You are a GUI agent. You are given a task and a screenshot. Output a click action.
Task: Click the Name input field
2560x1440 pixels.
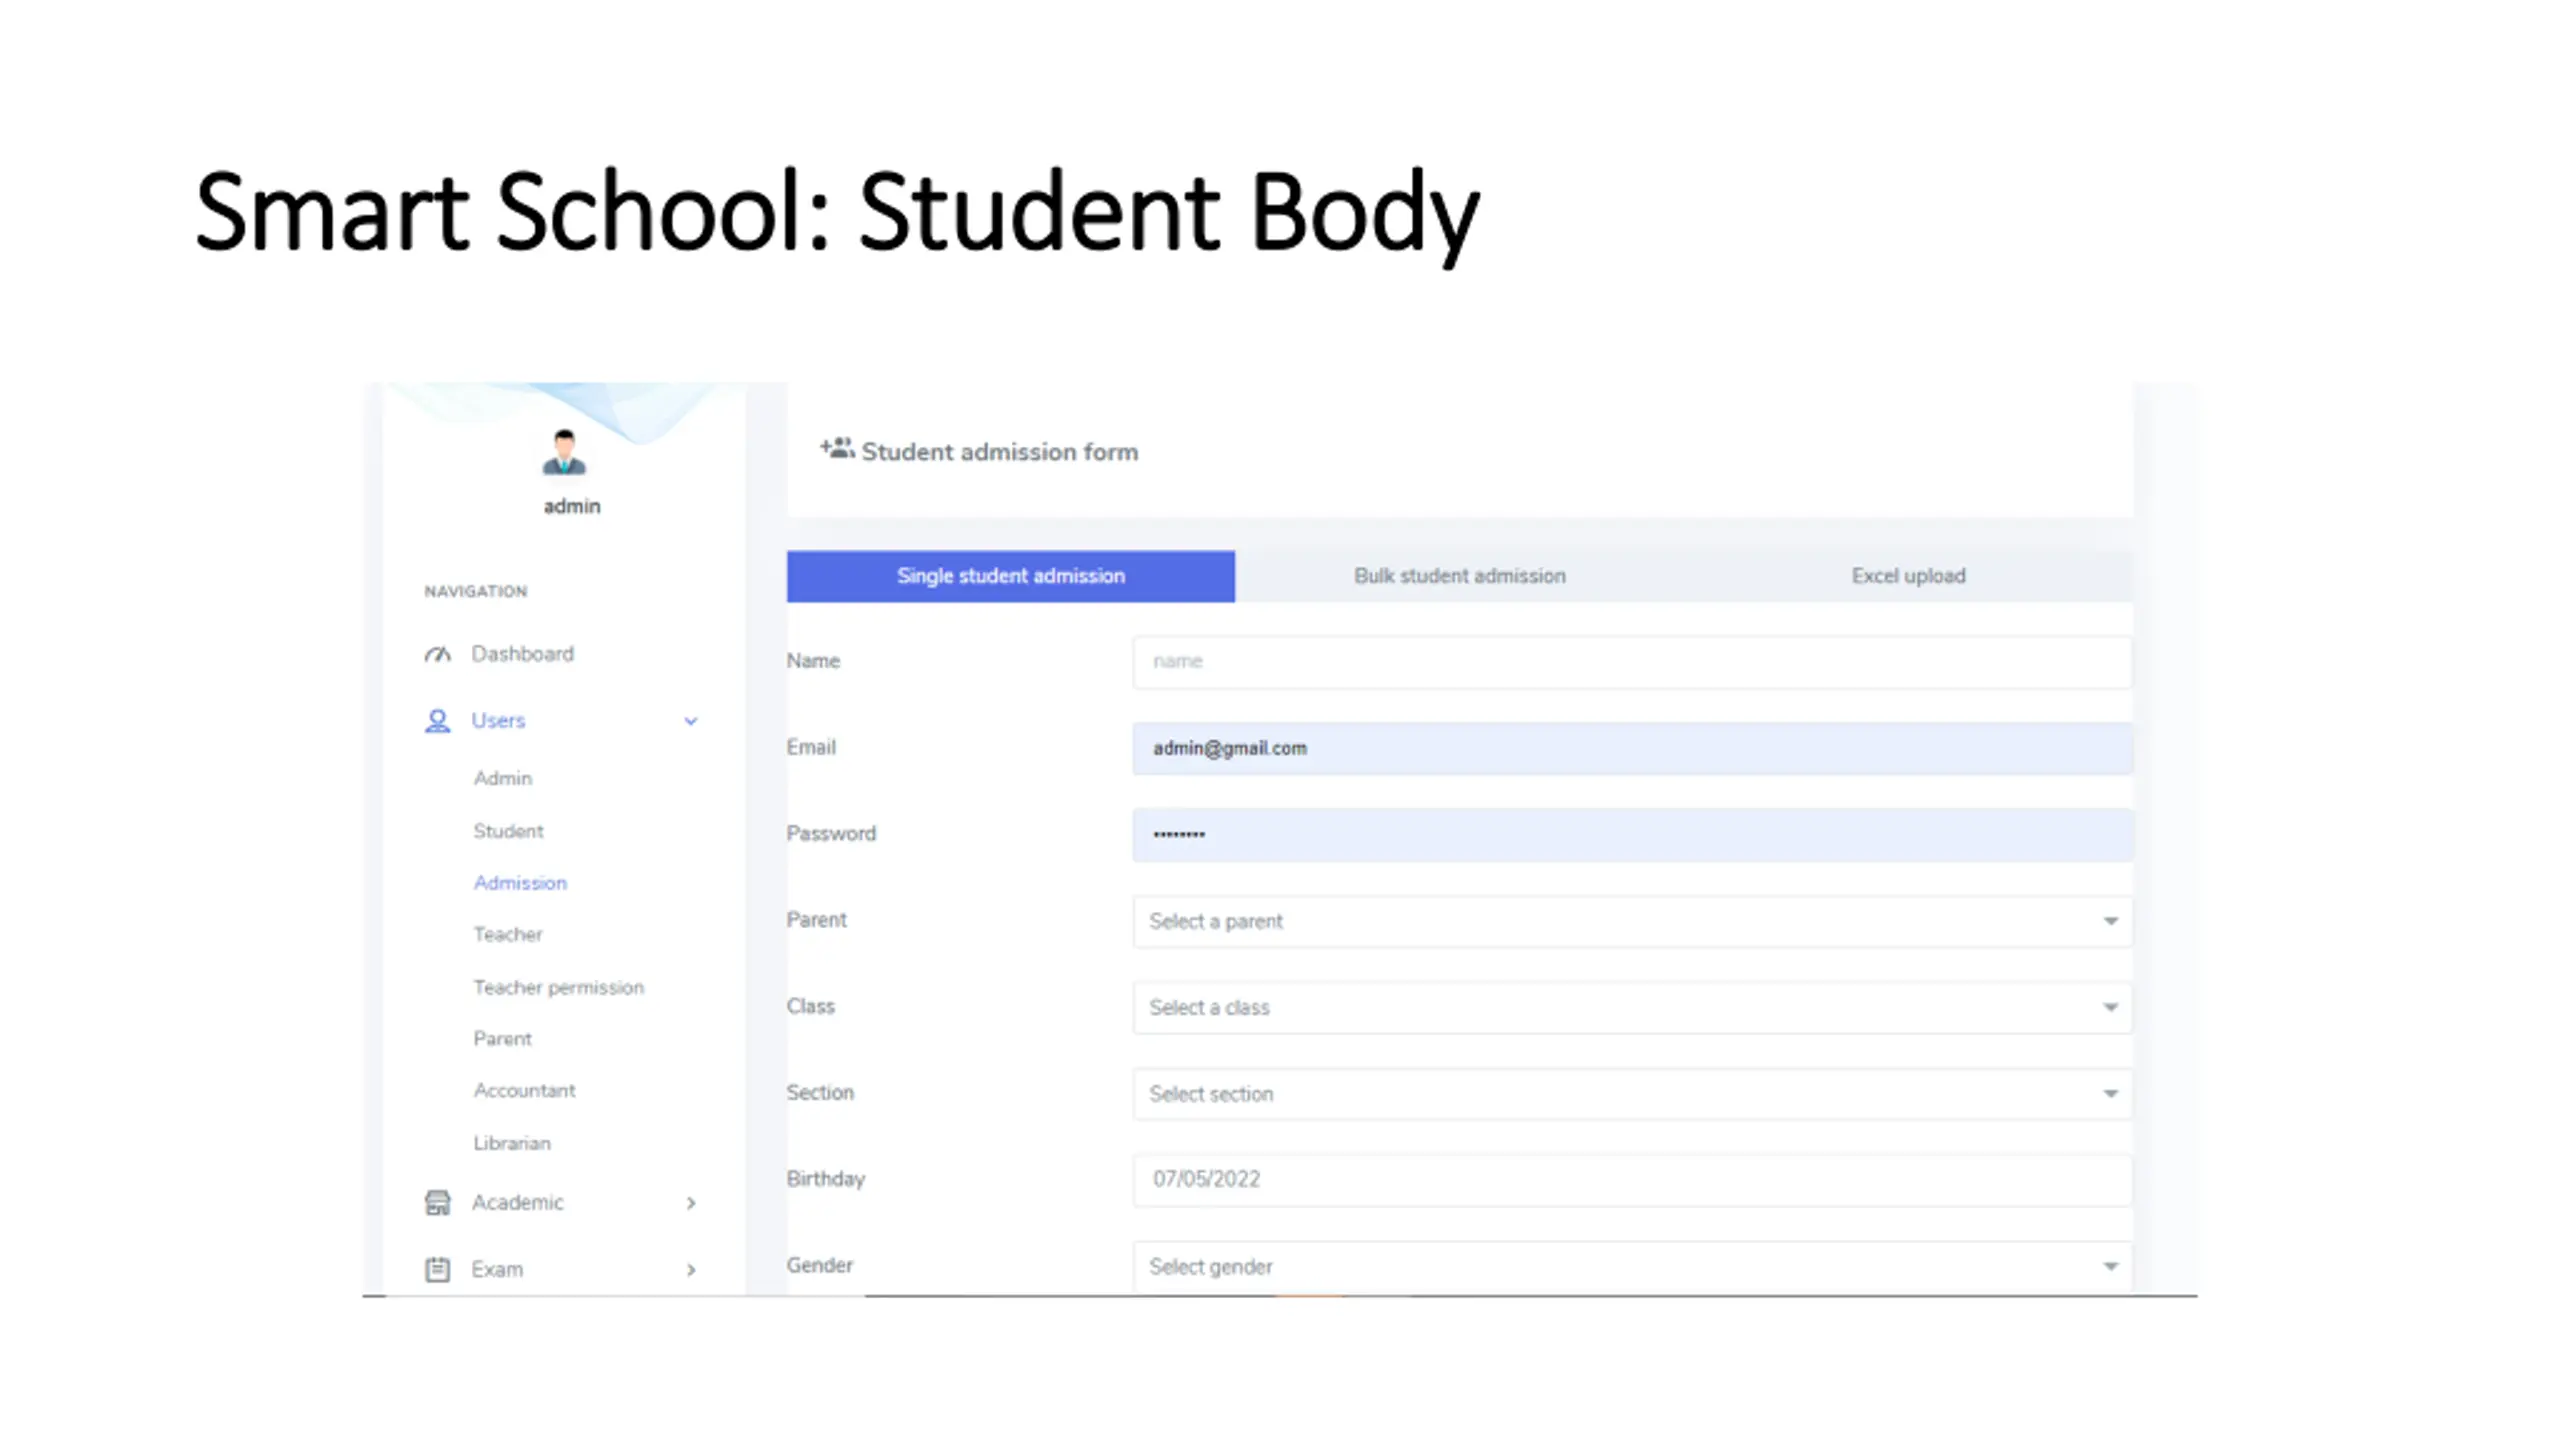coord(1631,661)
